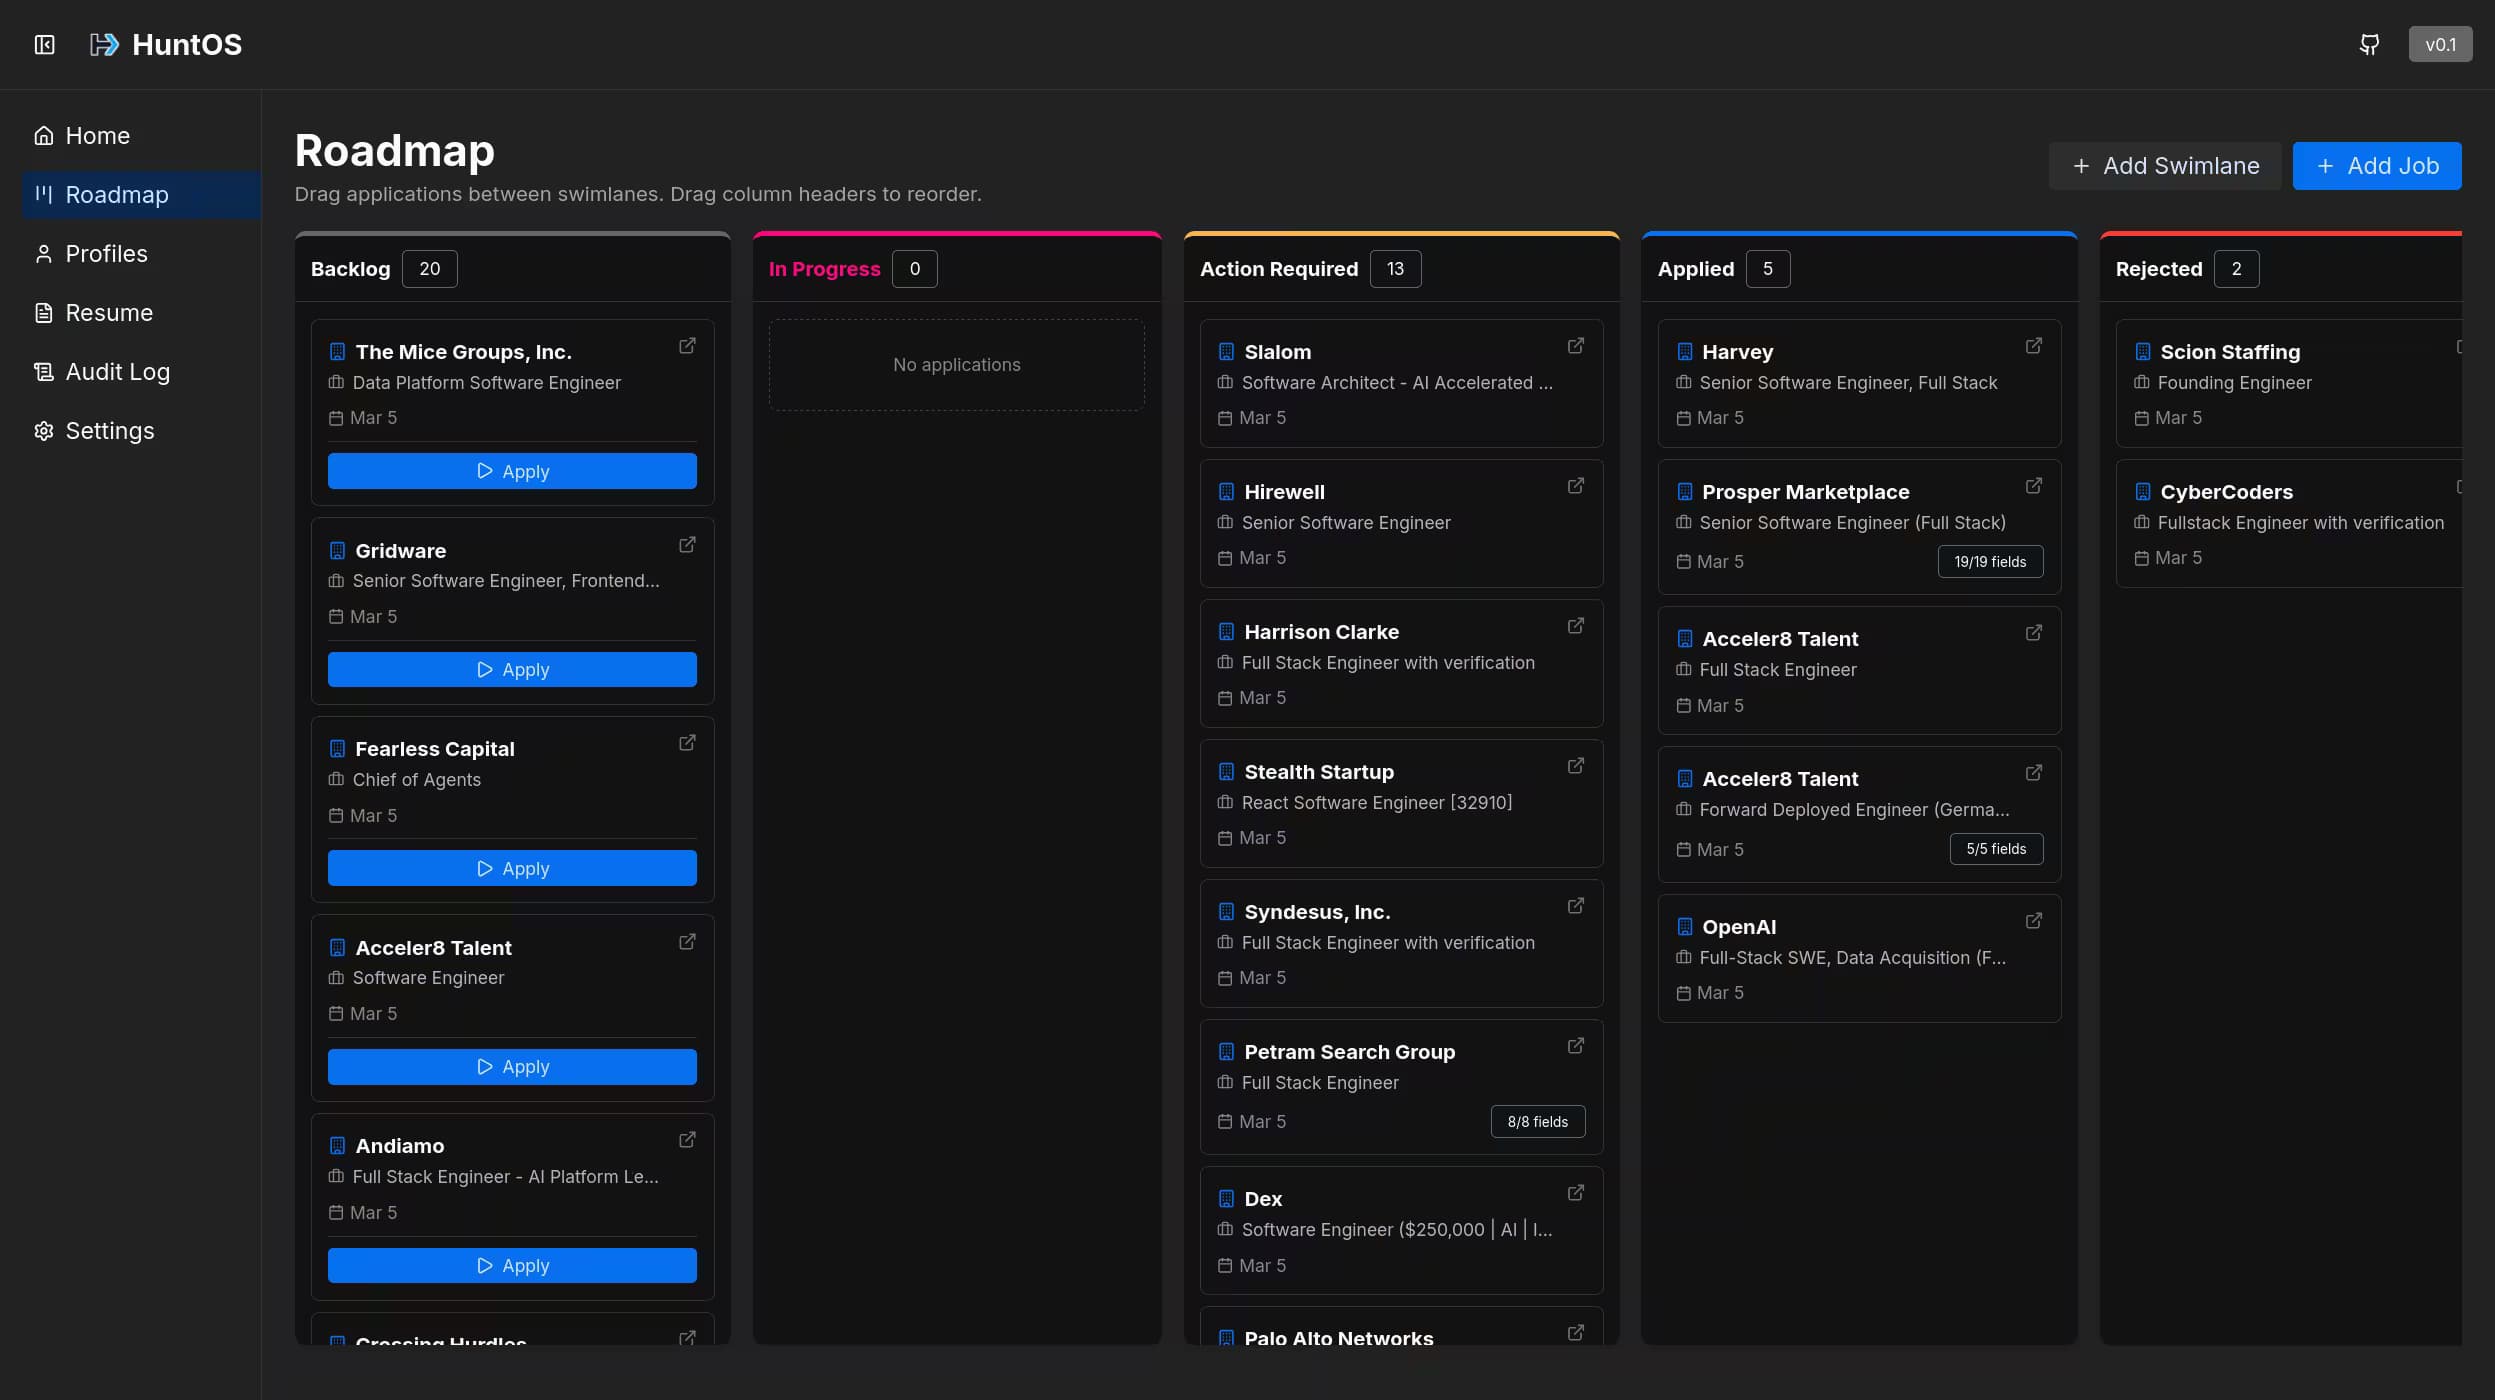
Task: Click the Add Job button
Action: [x=2376, y=166]
